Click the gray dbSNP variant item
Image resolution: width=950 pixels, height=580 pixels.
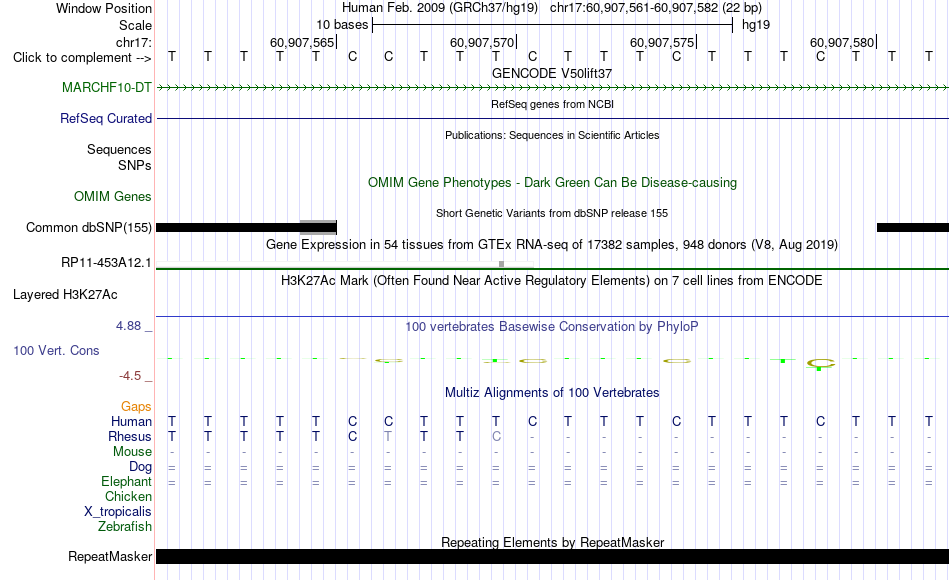318,227
